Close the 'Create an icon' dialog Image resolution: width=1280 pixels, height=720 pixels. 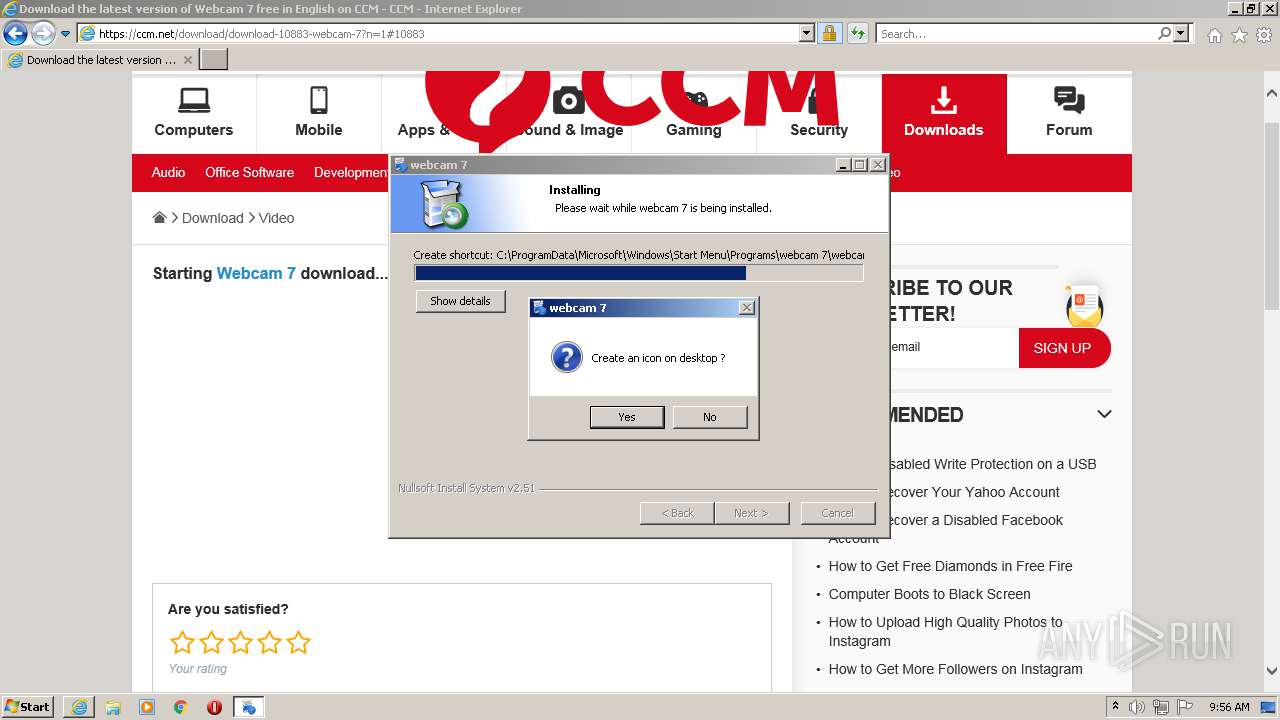(746, 308)
